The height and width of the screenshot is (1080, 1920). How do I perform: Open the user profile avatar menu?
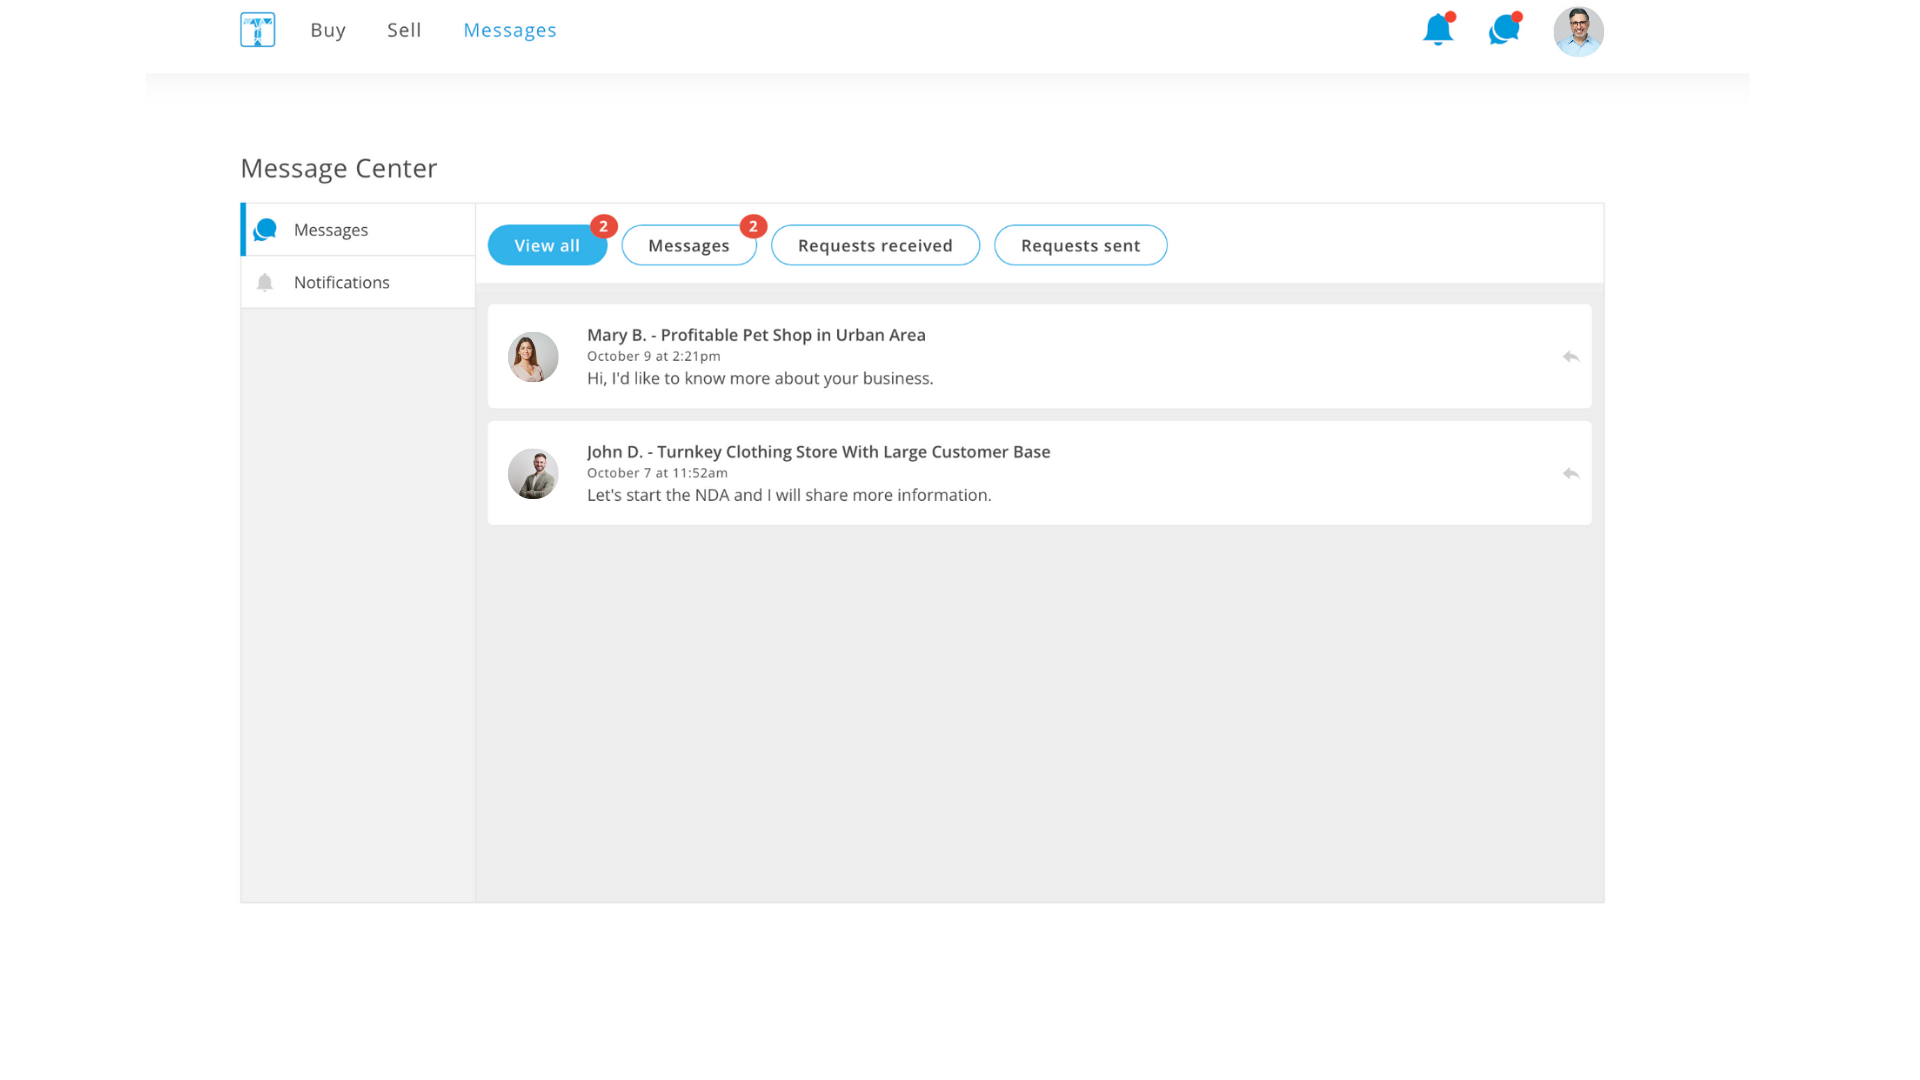point(1578,31)
